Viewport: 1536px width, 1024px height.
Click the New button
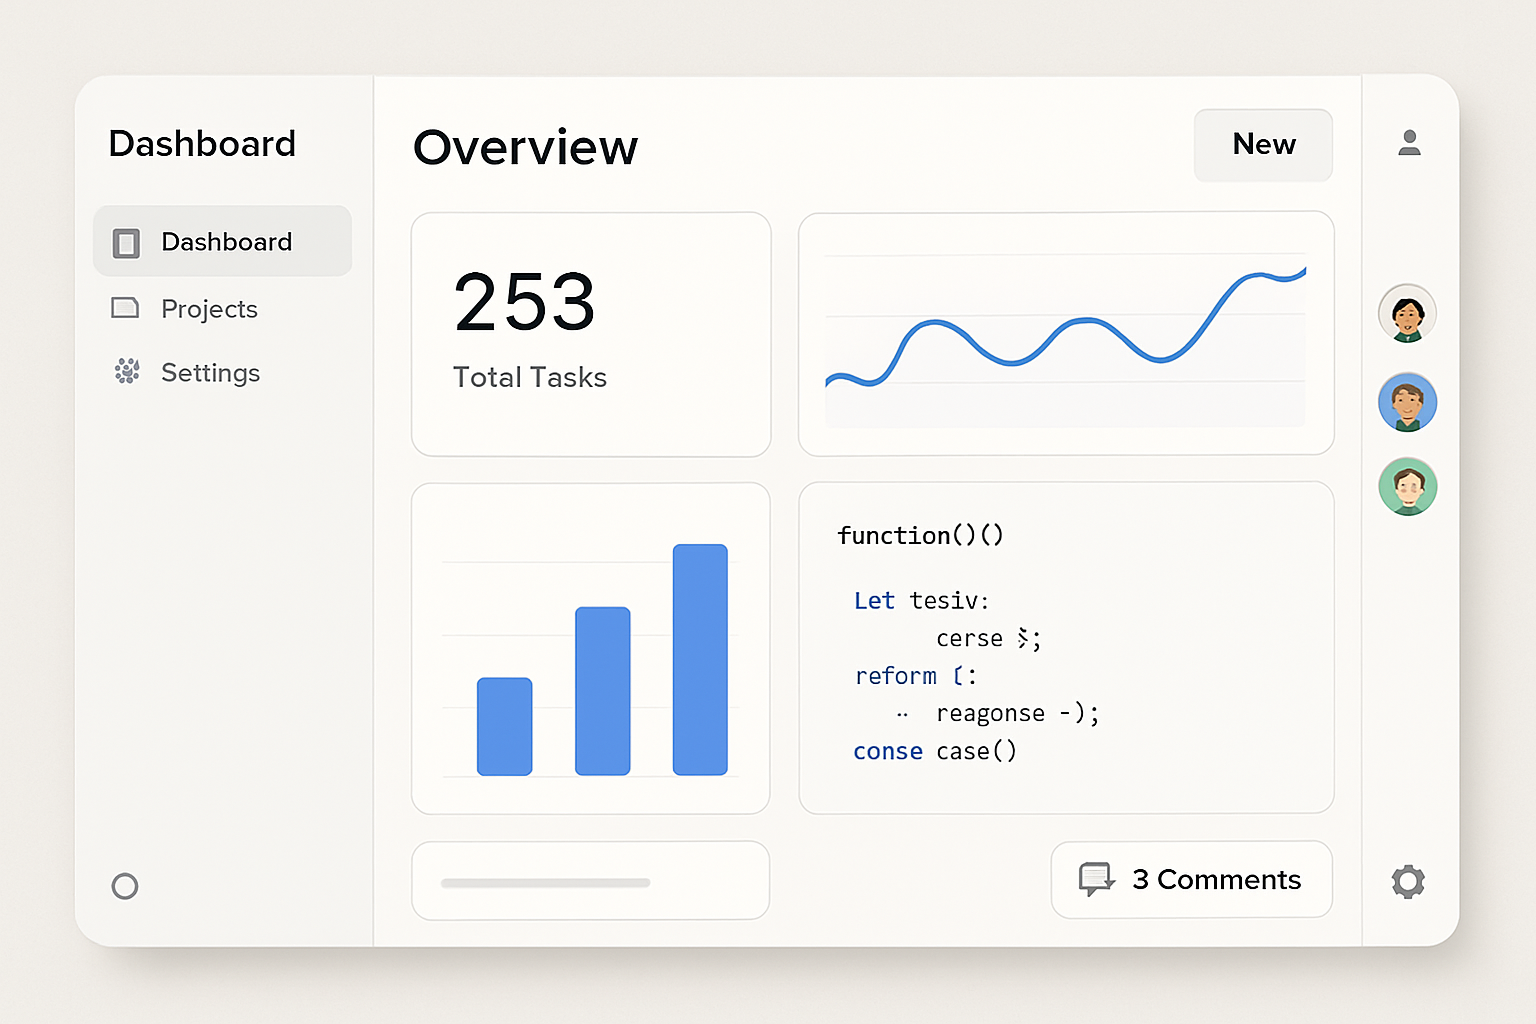point(1263,145)
